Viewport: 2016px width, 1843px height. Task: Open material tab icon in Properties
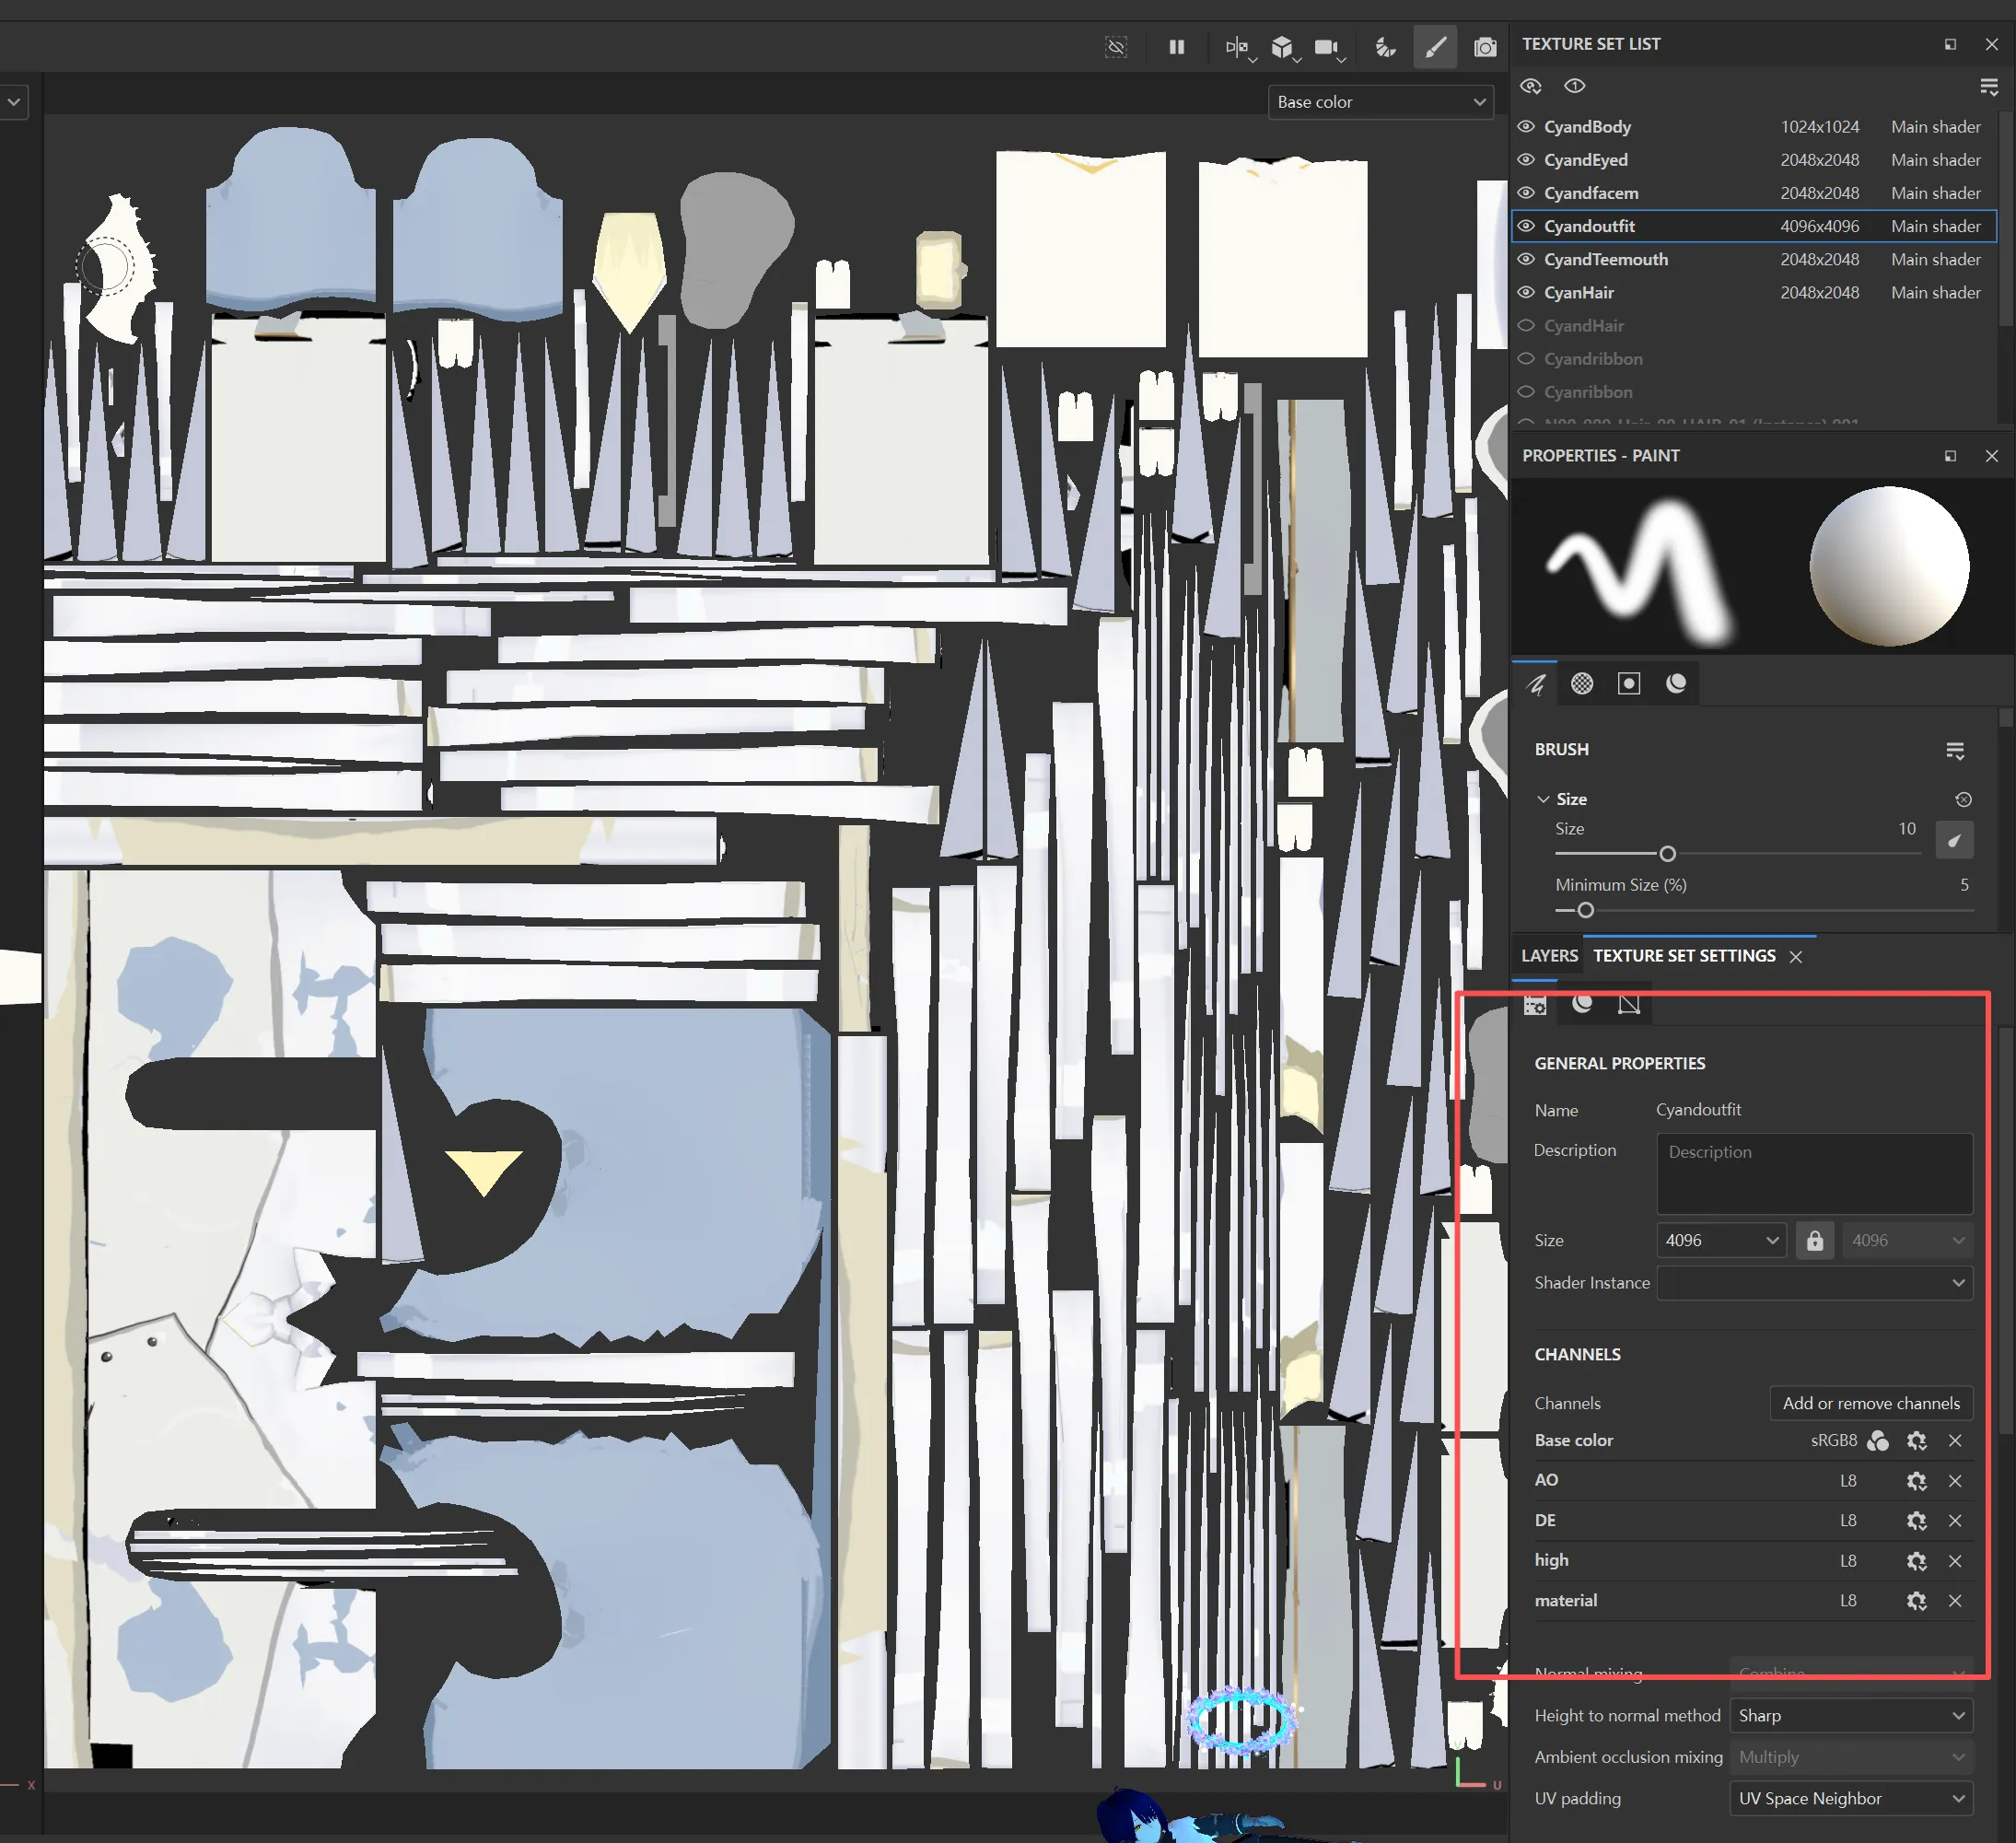[x=1676, y=684]
